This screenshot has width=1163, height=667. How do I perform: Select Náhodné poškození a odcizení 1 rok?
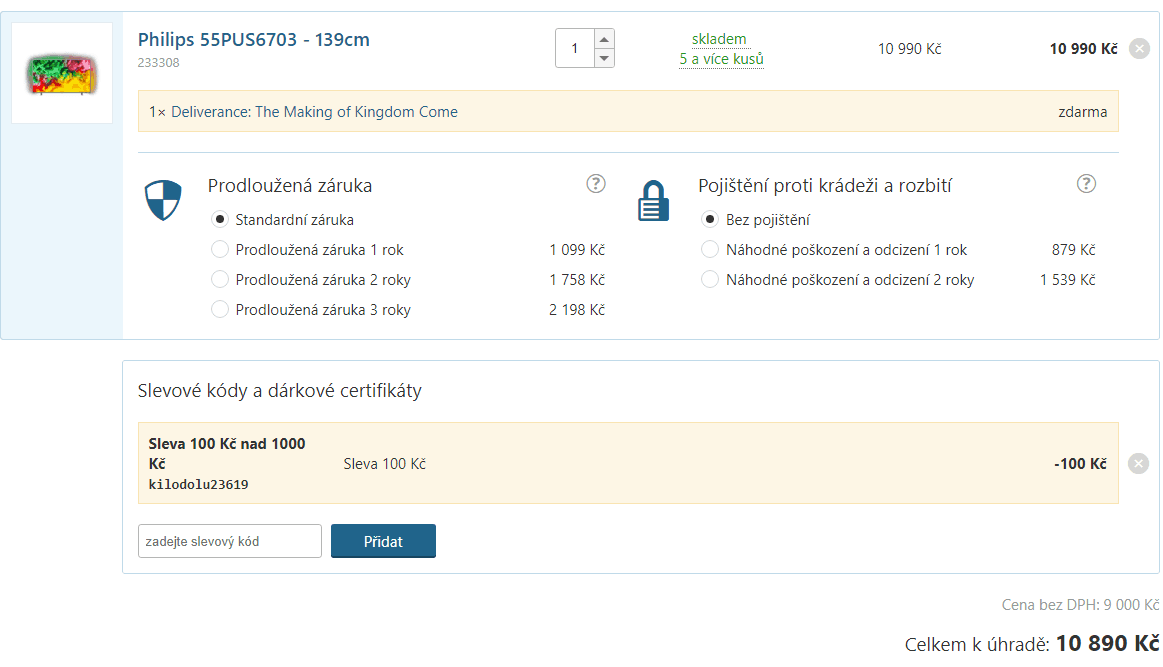point(710,249)
